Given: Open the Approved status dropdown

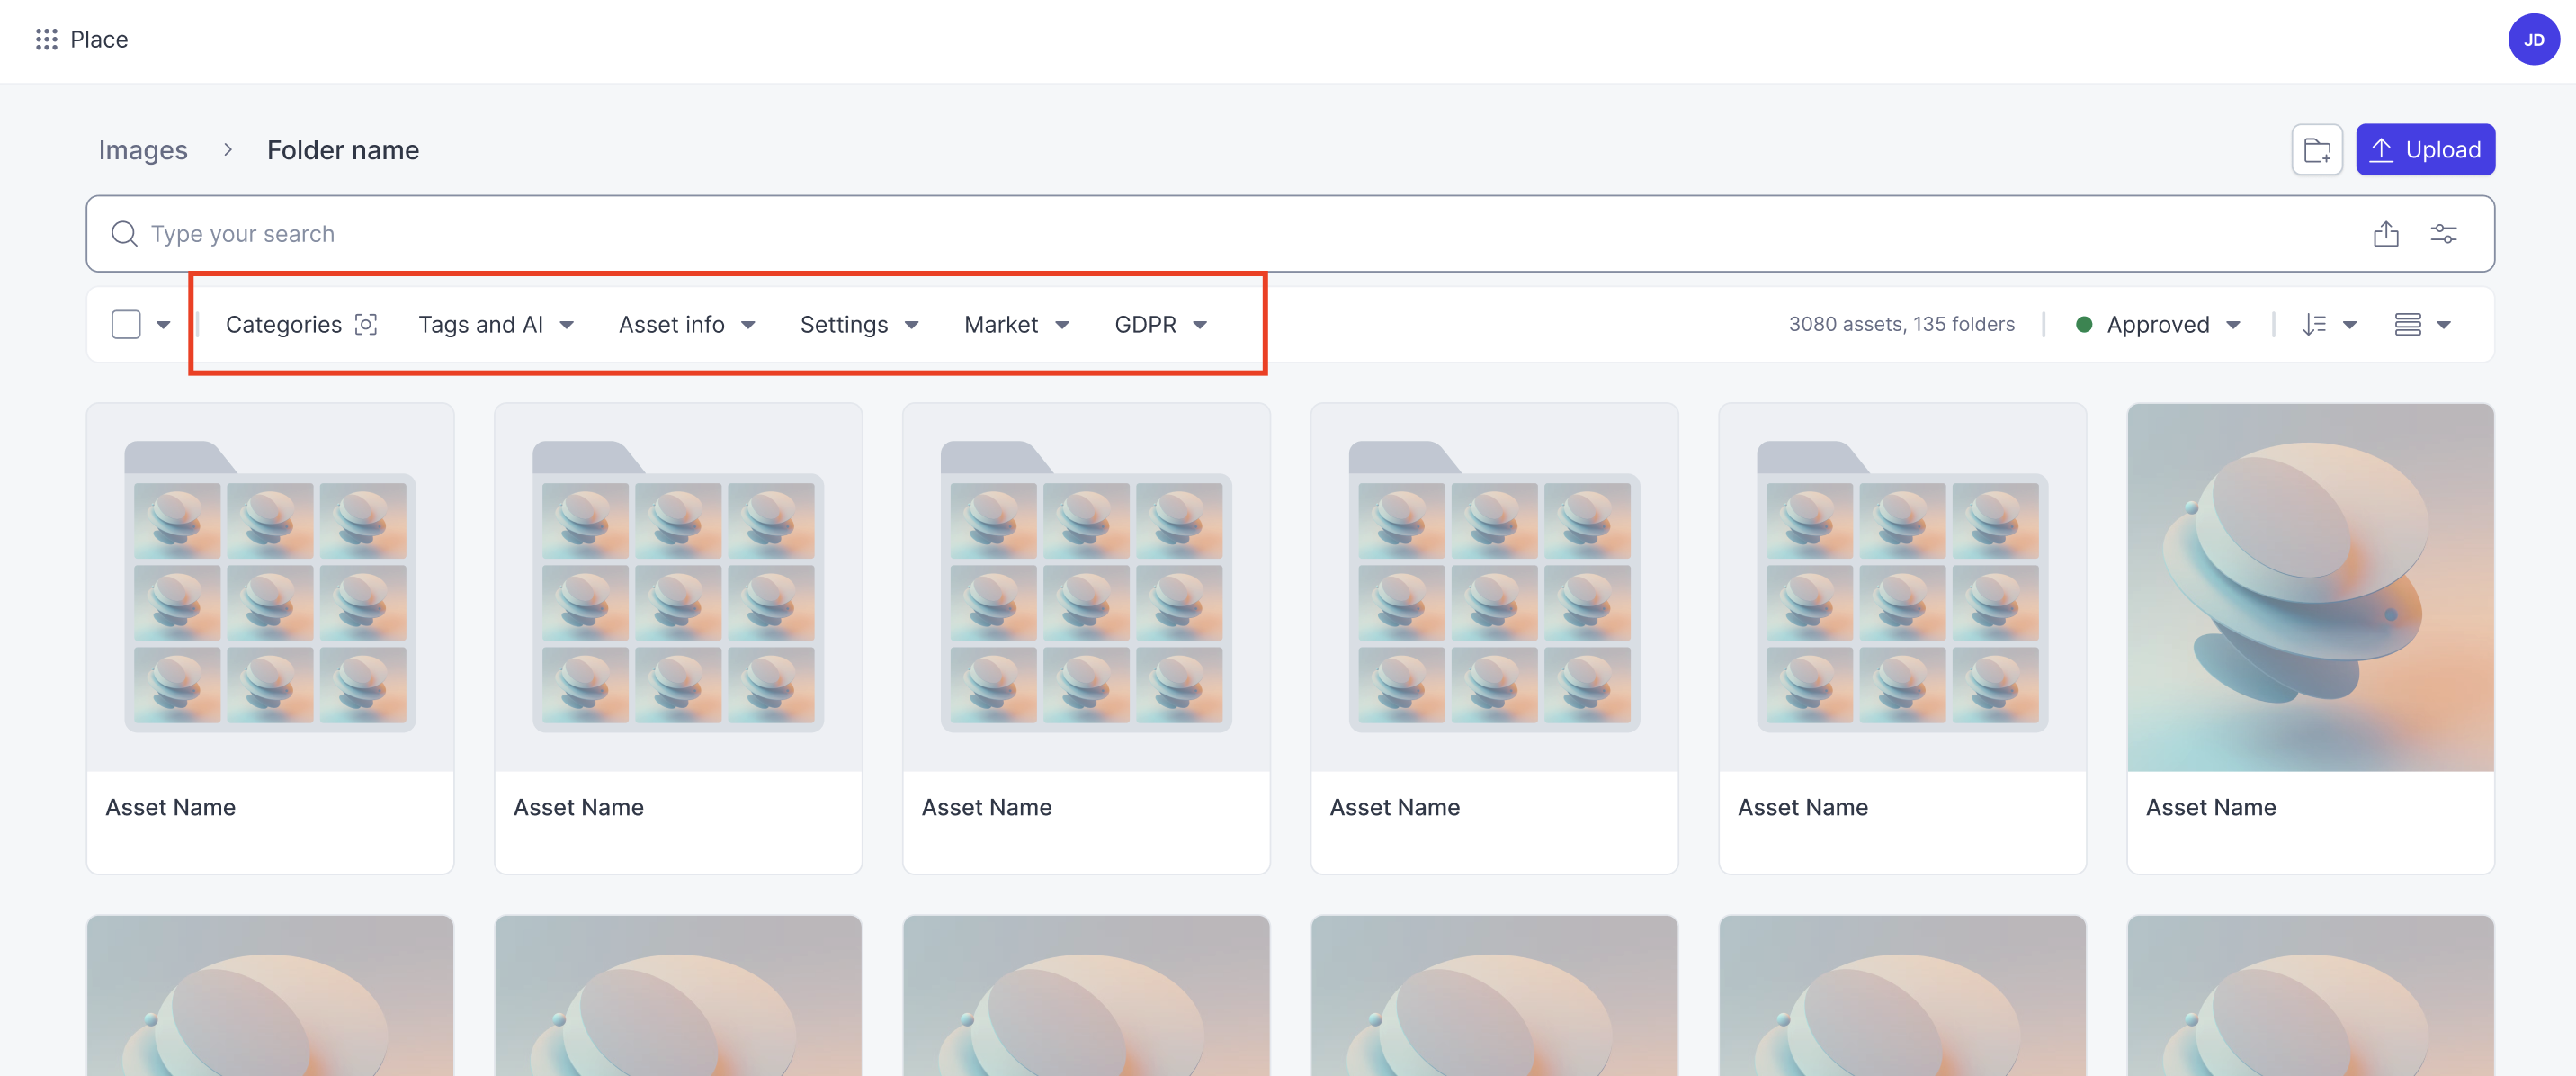Looking at the screenshot, I should tap(2157, 325).
